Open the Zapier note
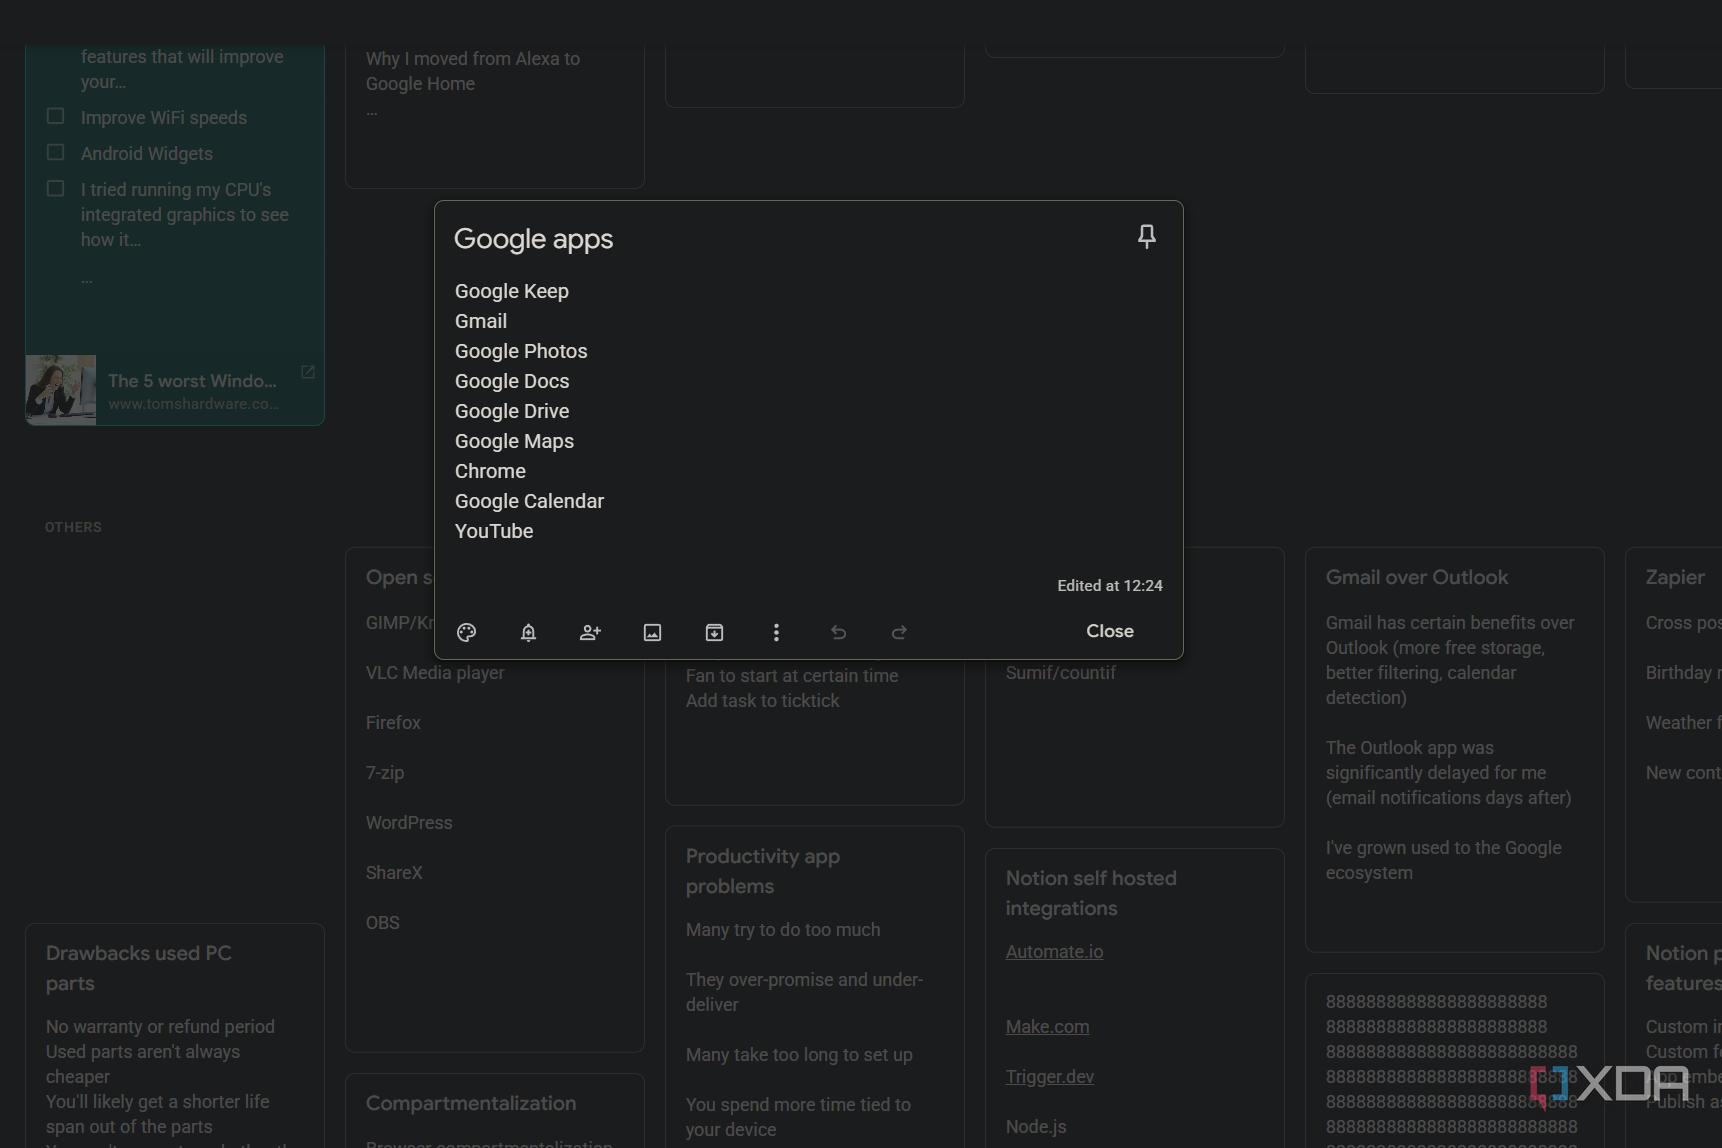Image resolution: width=1722 pixels, height=1148 pixels. pyautogui.click(x=1674, y=725)
